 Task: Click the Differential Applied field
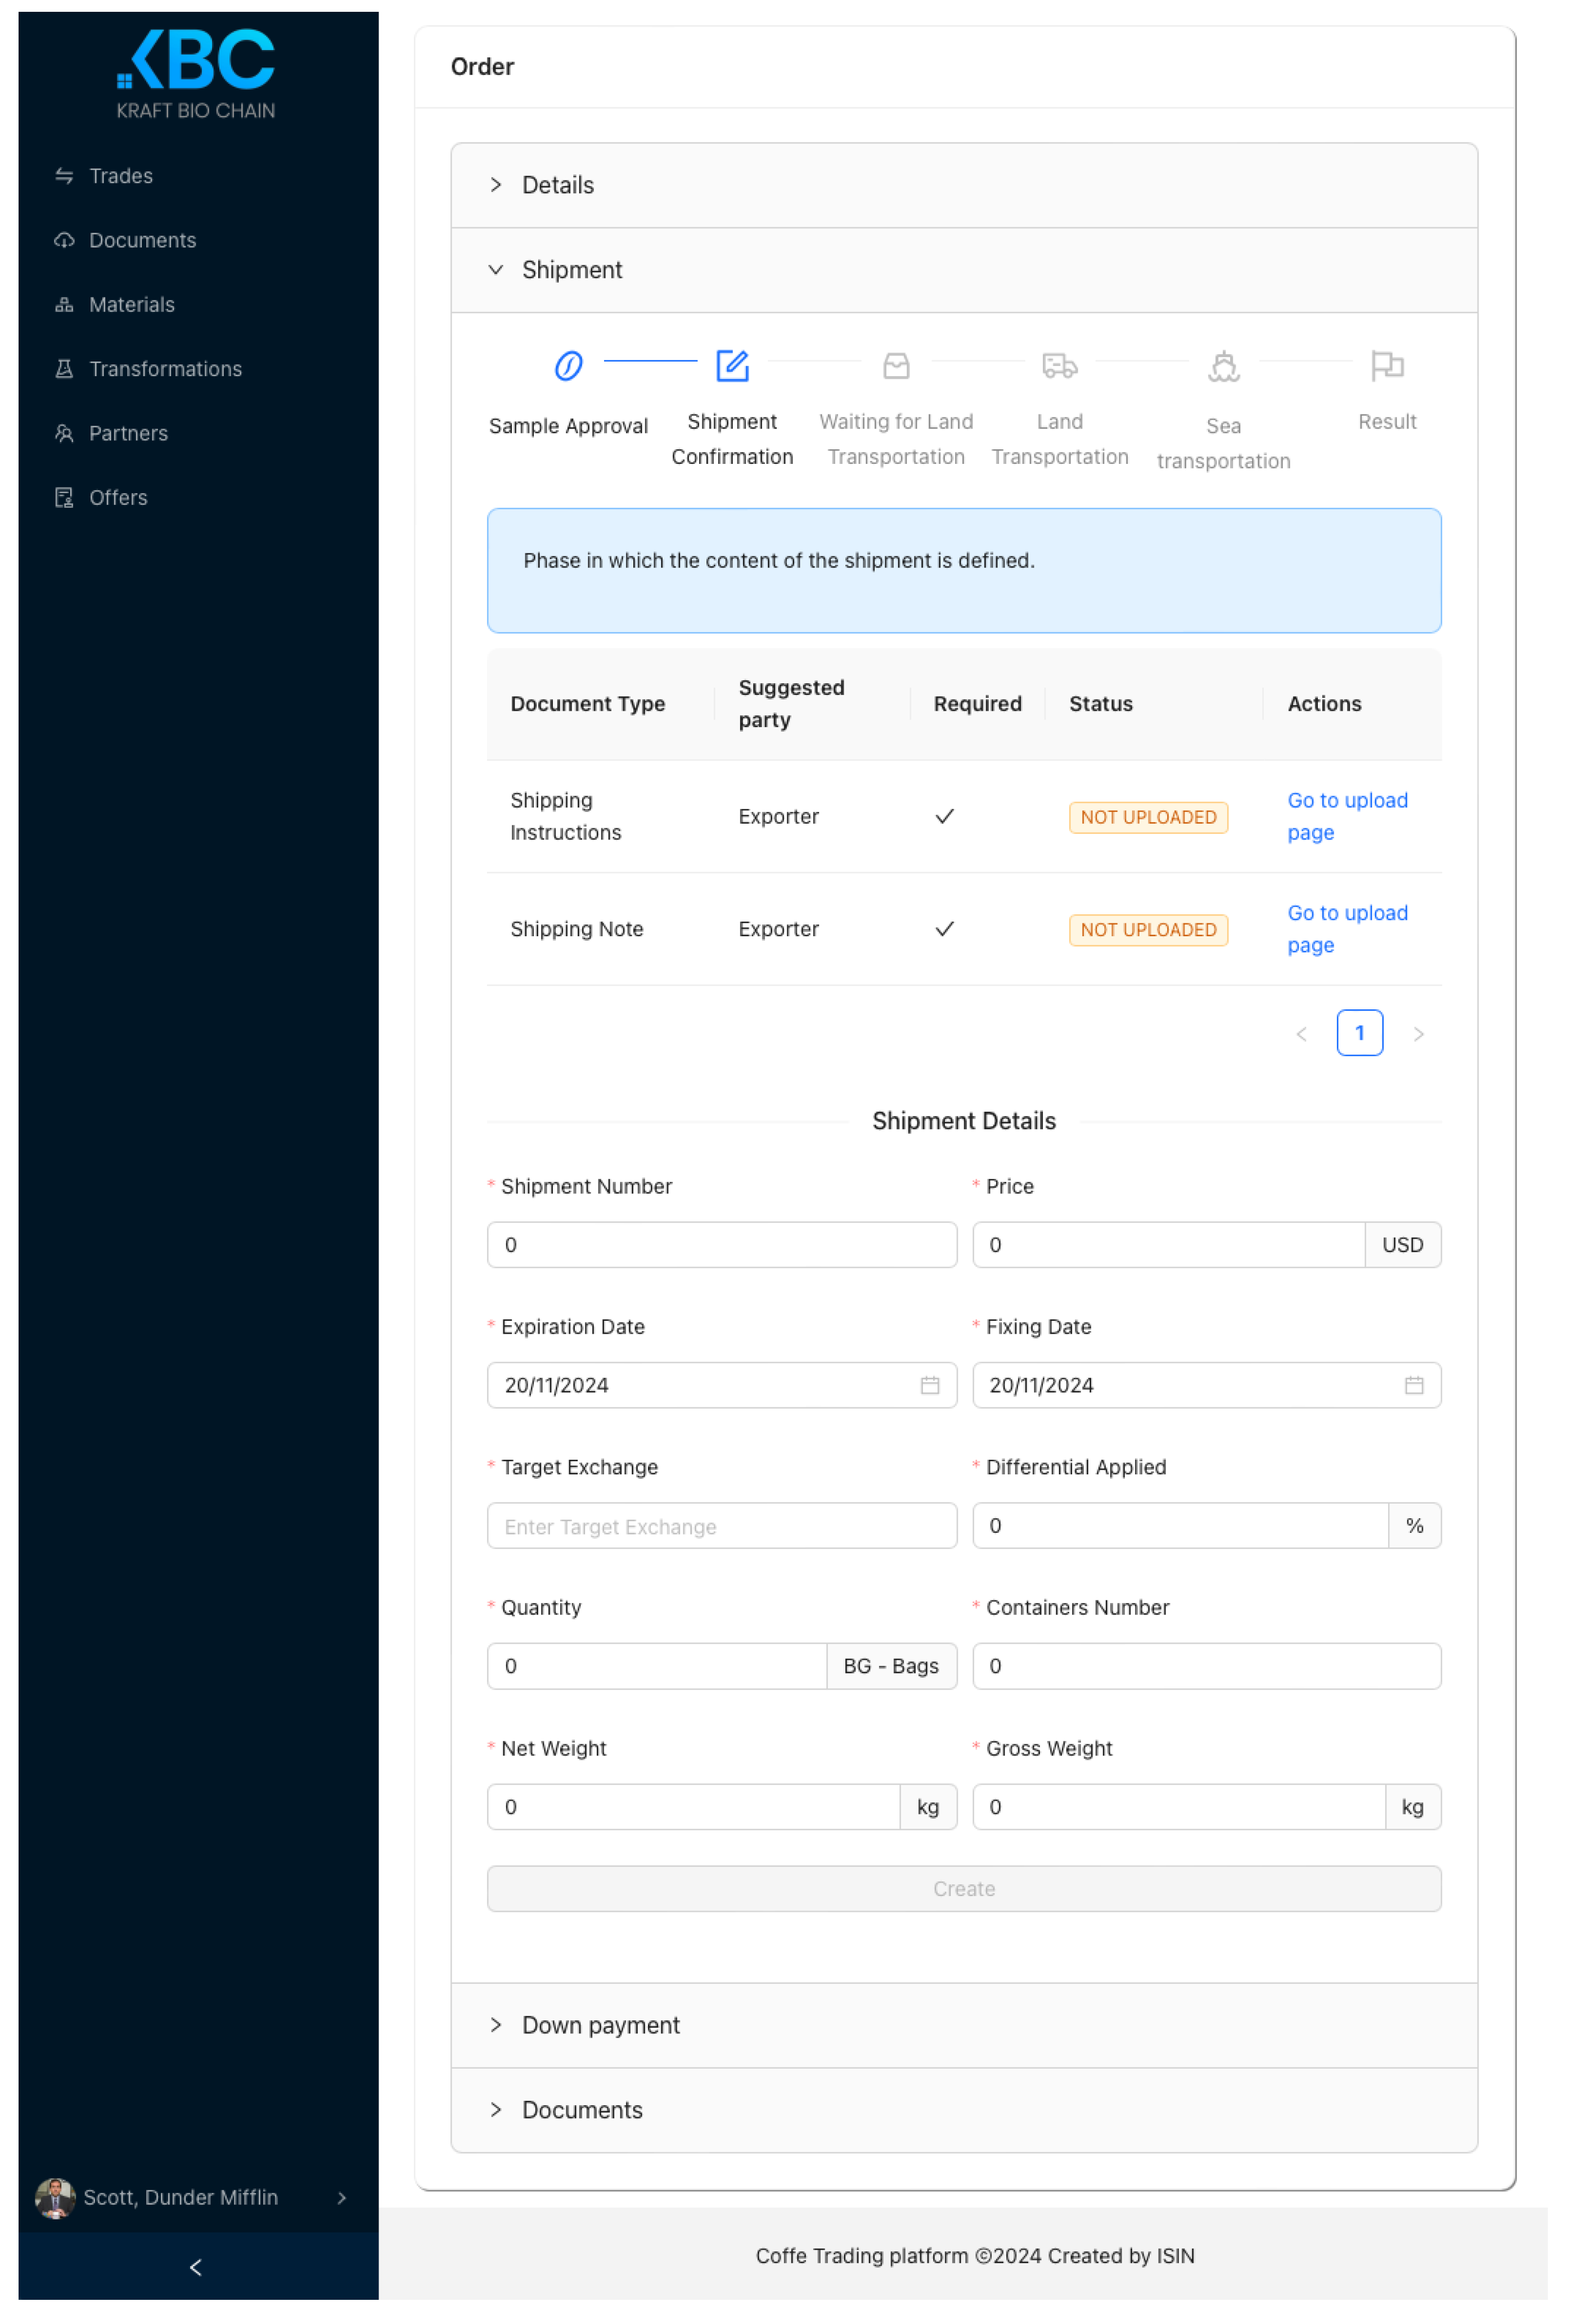point(1180,1526)
